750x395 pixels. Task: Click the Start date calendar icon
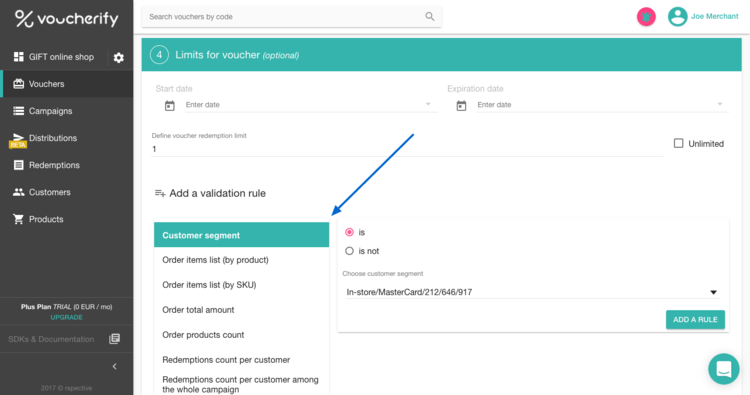(x=169, y=105)
